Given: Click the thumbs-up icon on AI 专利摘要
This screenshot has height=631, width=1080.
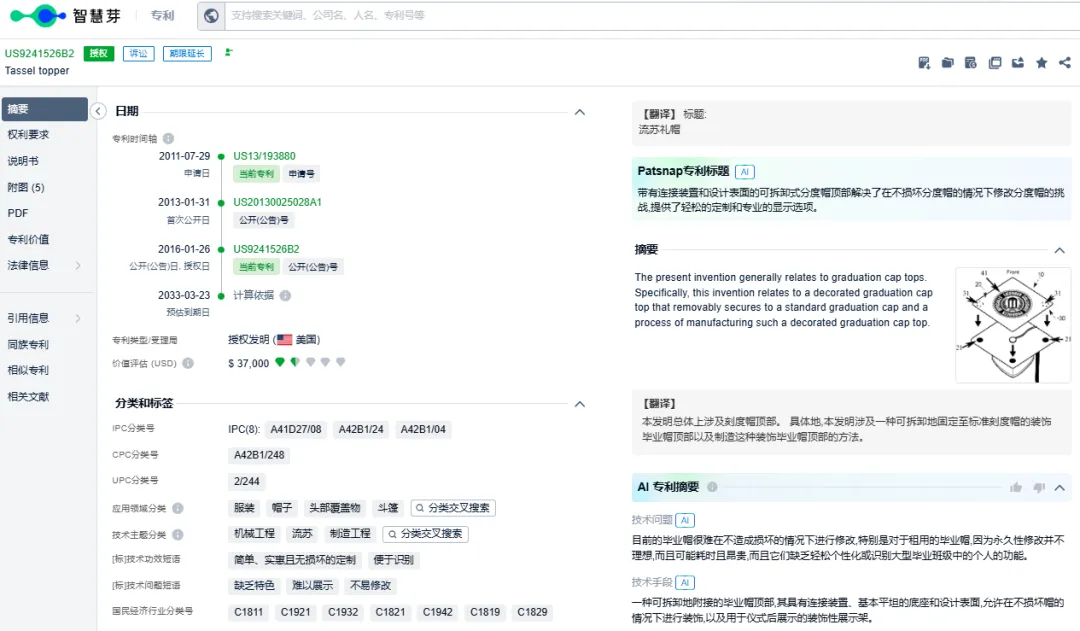Looking at the screenshot, I should (x=1016, y=488).
